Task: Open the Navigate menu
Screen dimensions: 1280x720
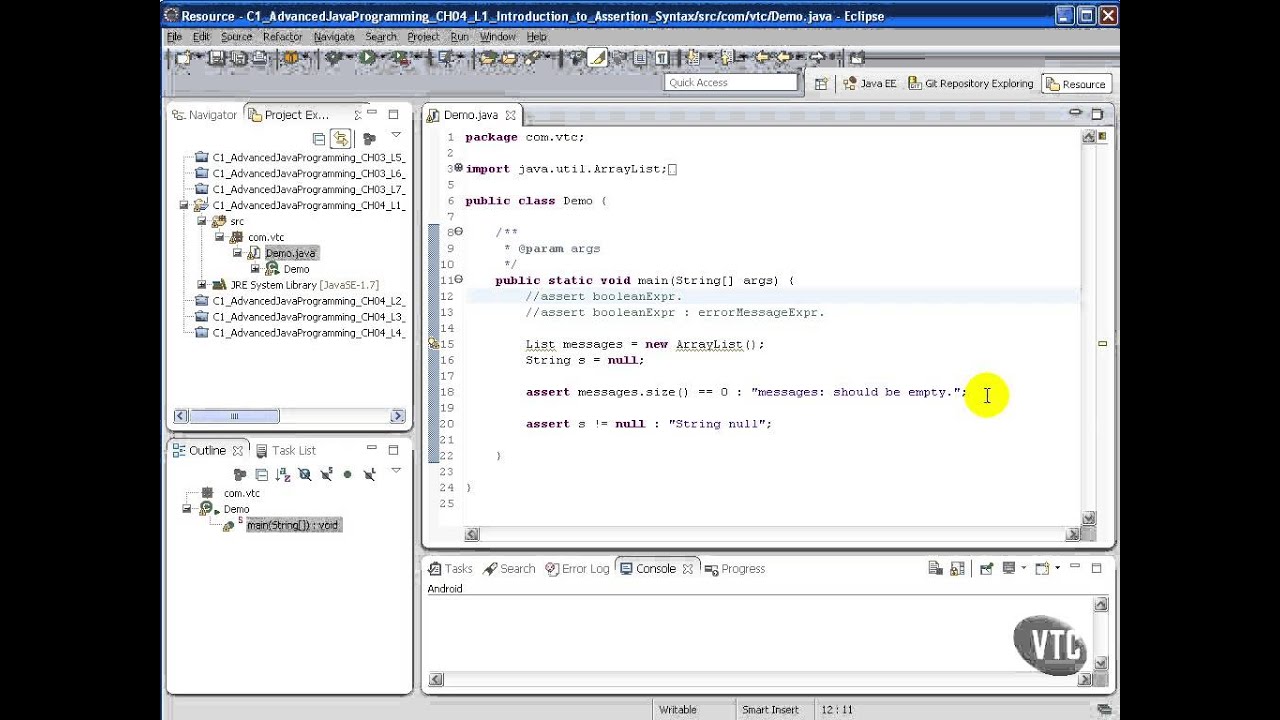Action: pyautogui.click(x=334, y=37)
